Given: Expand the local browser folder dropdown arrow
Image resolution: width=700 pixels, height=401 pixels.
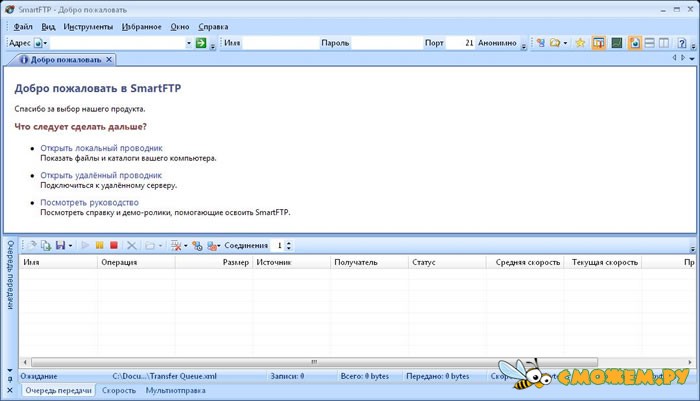Looking at the screenshot, I should pyautogui.click(x=565, y=43).
